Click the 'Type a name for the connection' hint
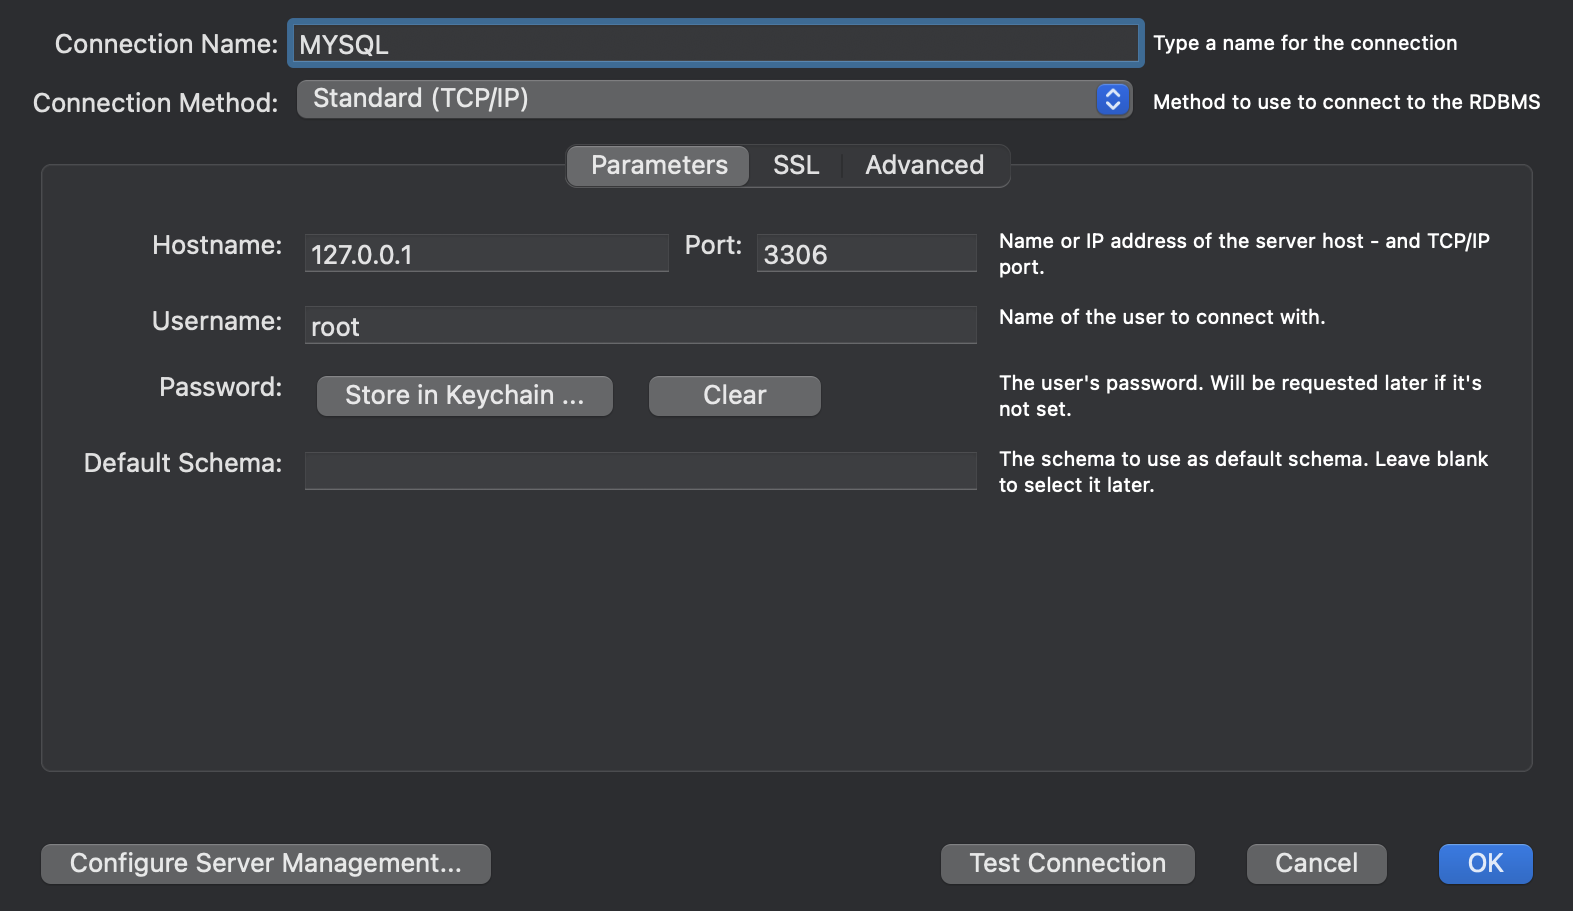Screen dimensions: 1573x911 (x=1305, y=43)
